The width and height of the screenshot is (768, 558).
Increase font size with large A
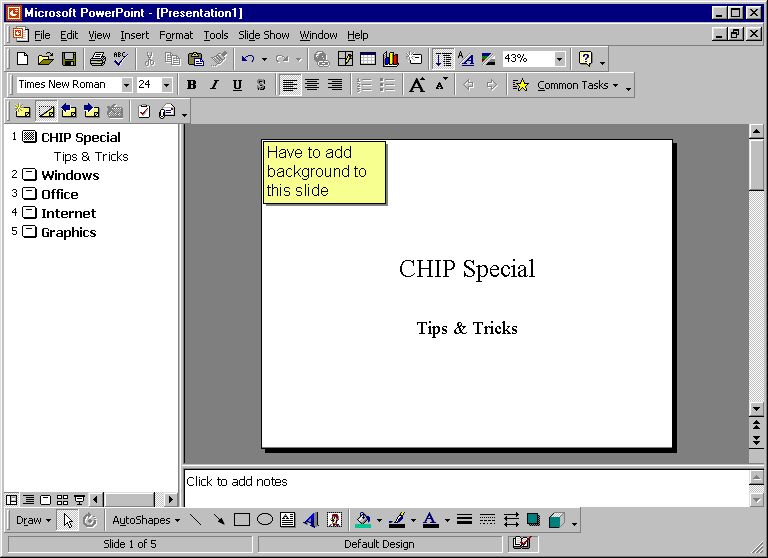click(x=417, y=85)
